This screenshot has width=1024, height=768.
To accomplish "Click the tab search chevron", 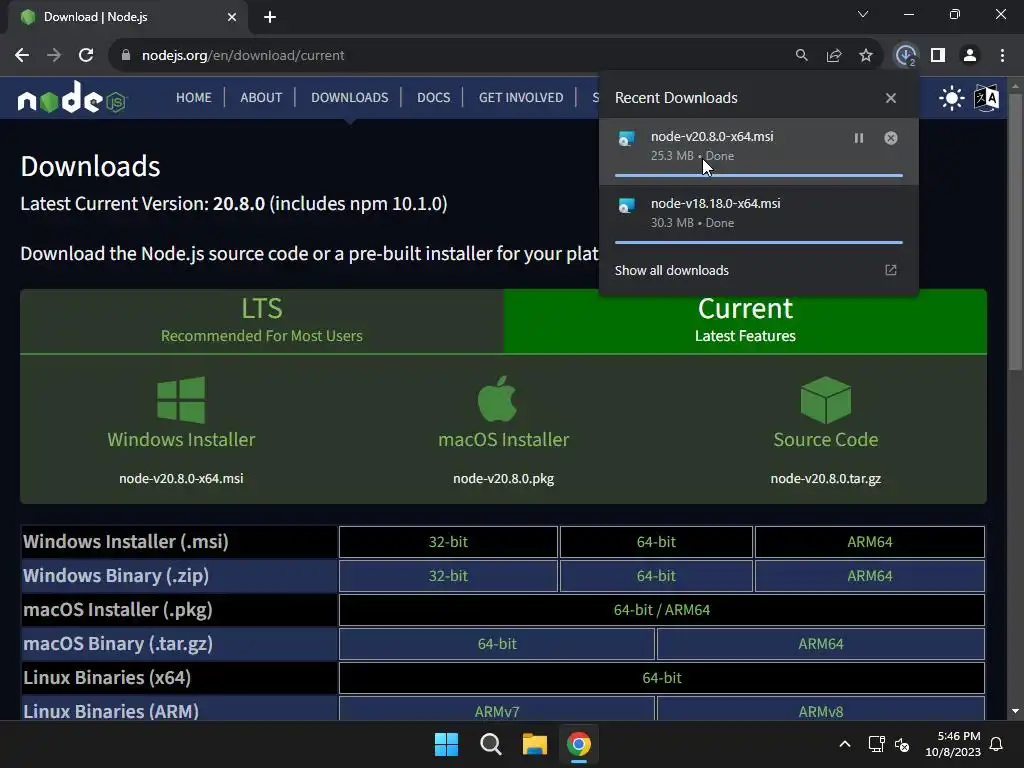I will (863, 14).
